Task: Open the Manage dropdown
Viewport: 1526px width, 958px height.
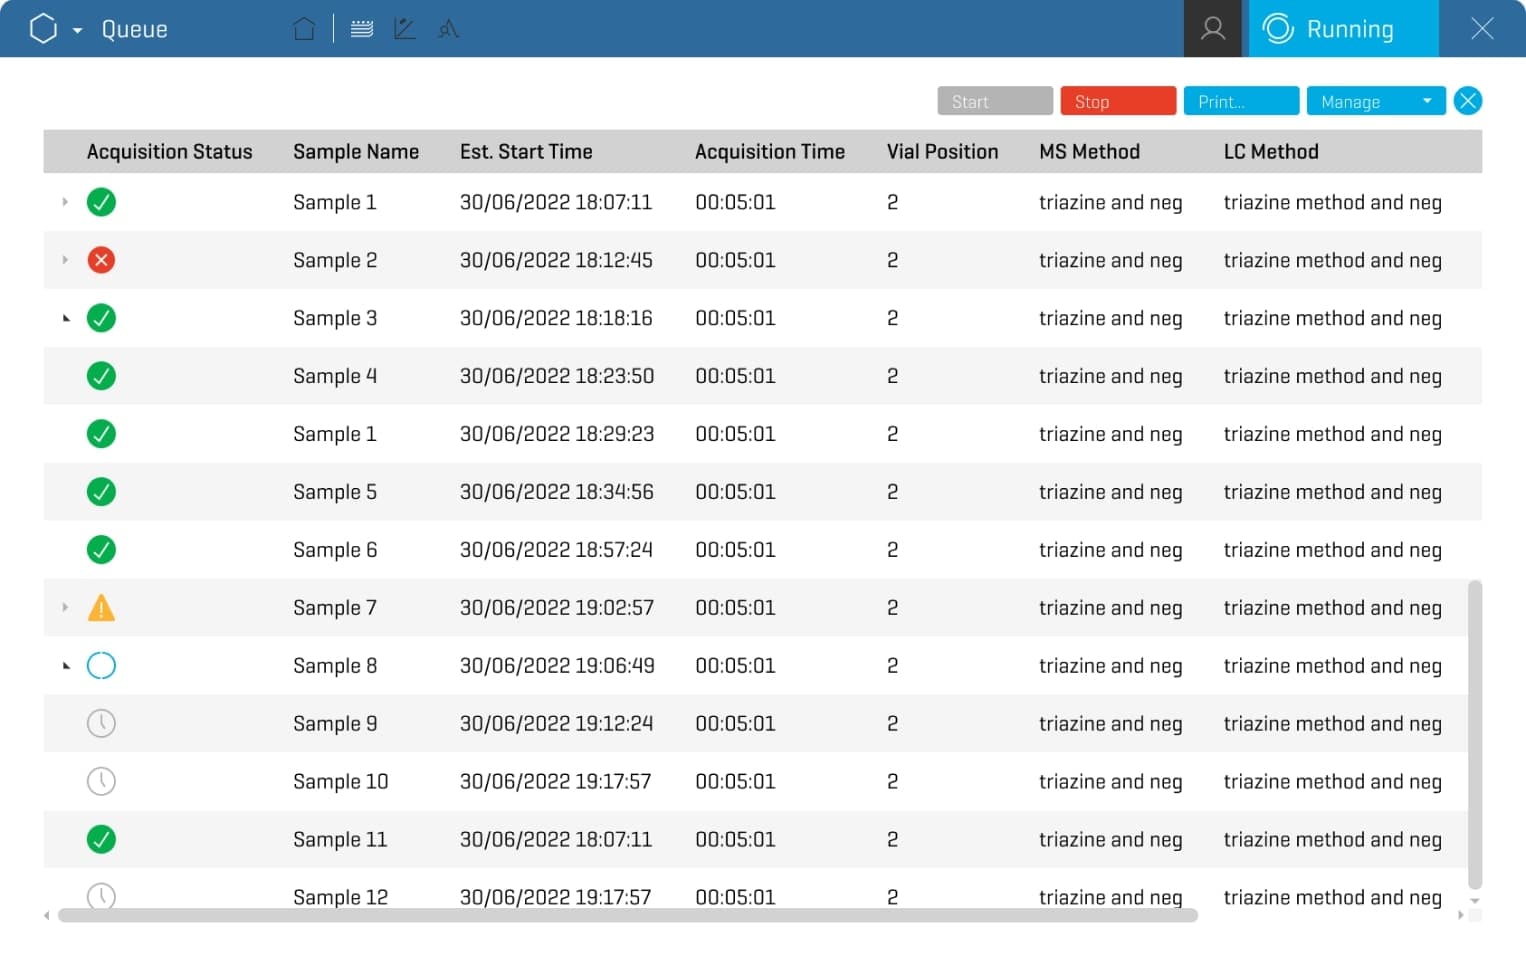Action: (1375, 101)
